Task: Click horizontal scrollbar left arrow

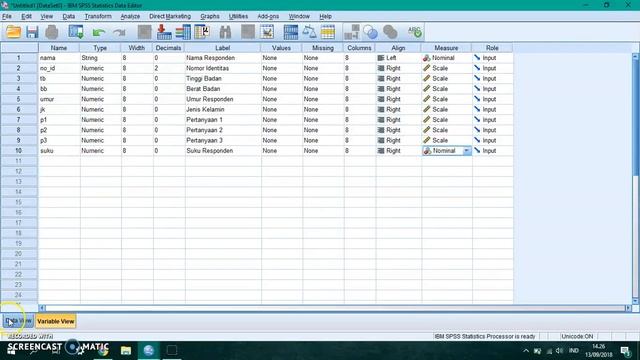Action: point(42,308)
